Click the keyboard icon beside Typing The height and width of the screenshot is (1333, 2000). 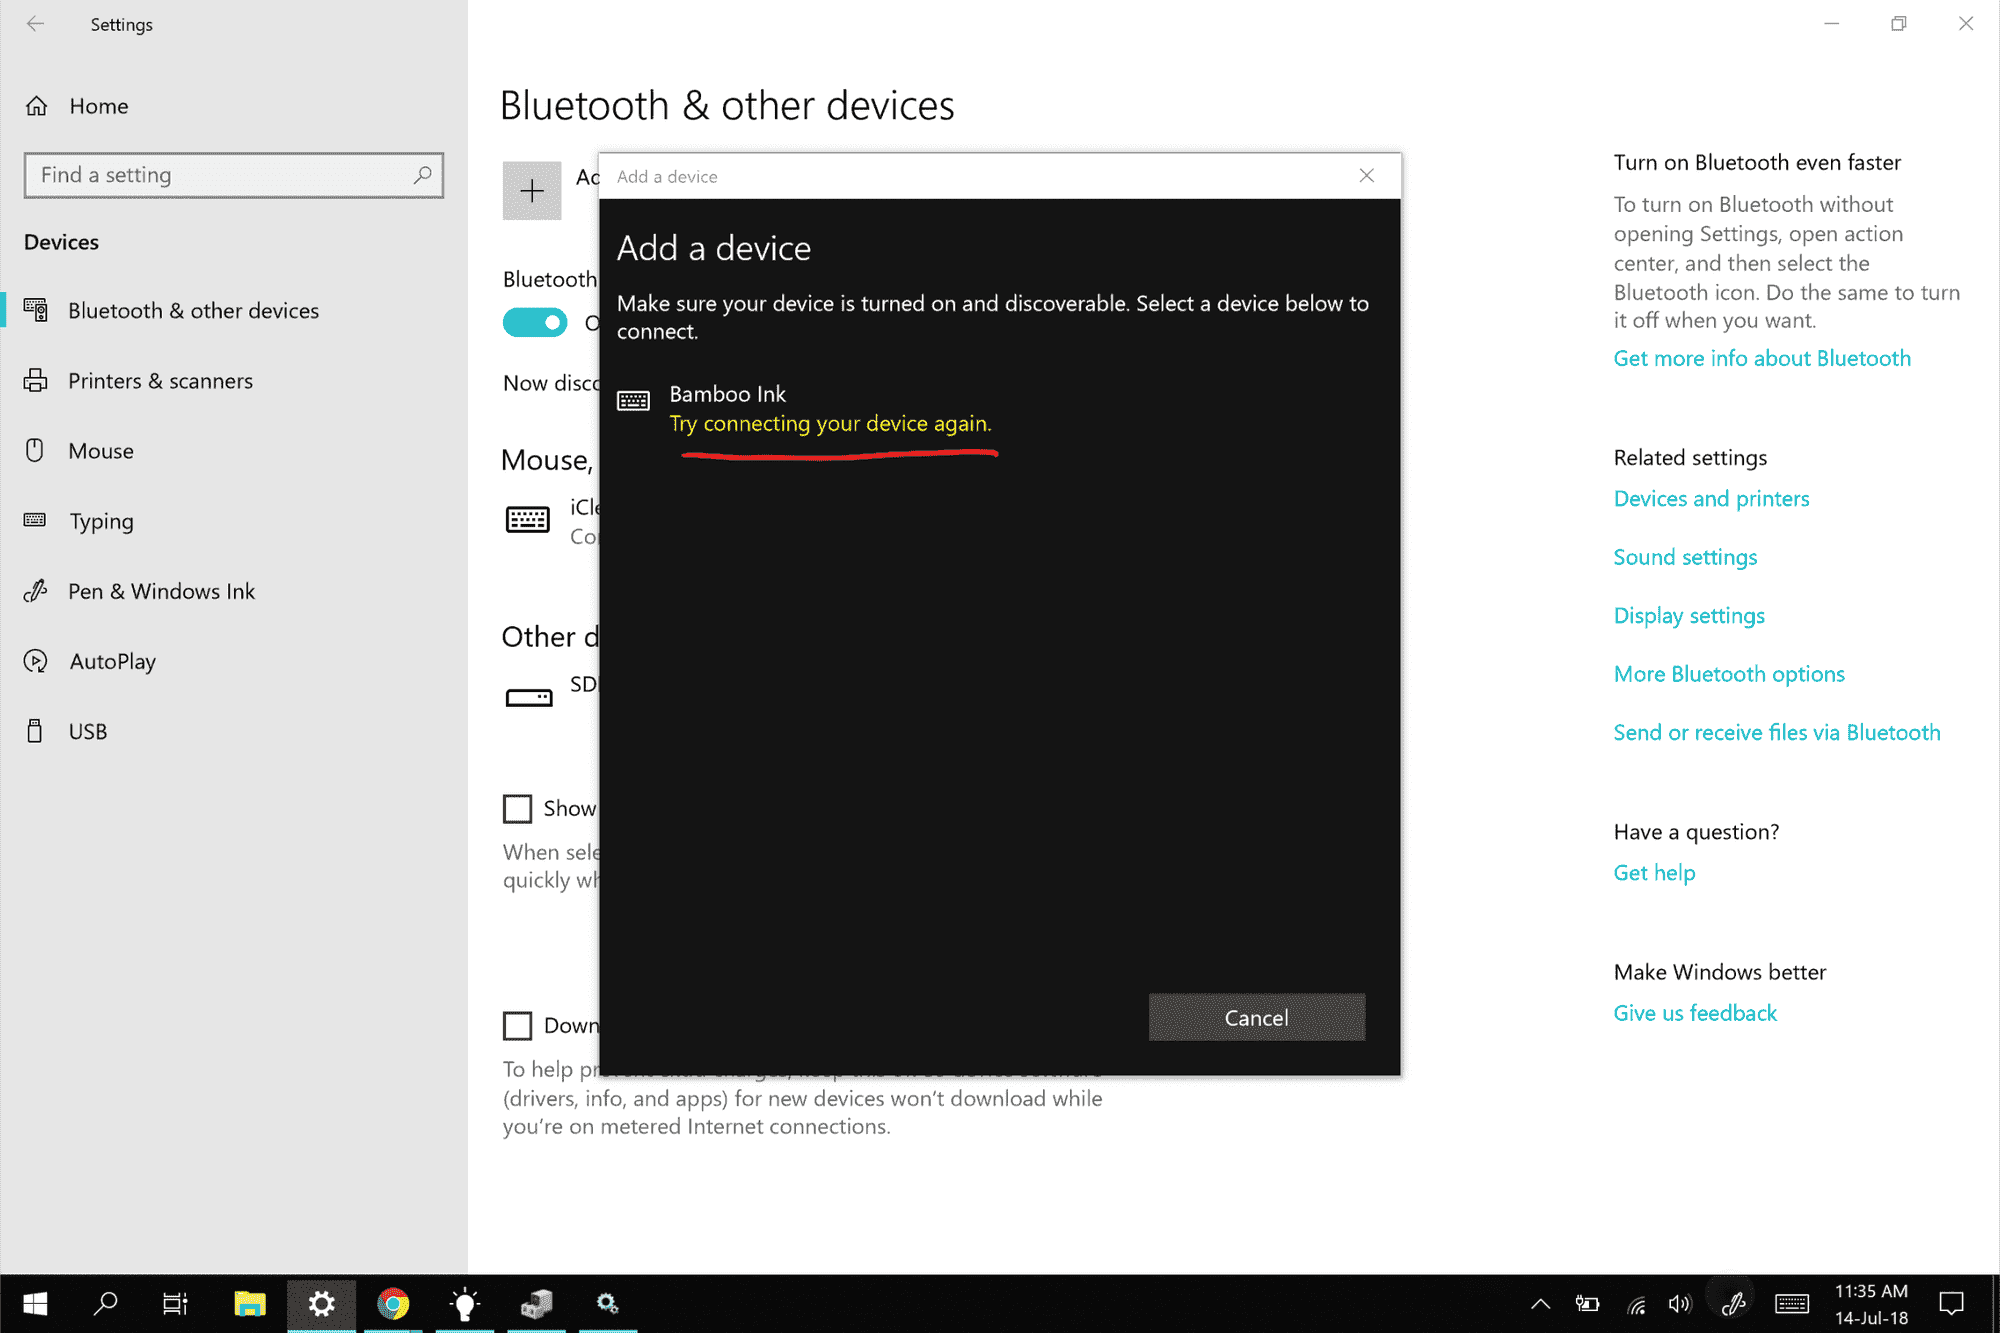35,520
